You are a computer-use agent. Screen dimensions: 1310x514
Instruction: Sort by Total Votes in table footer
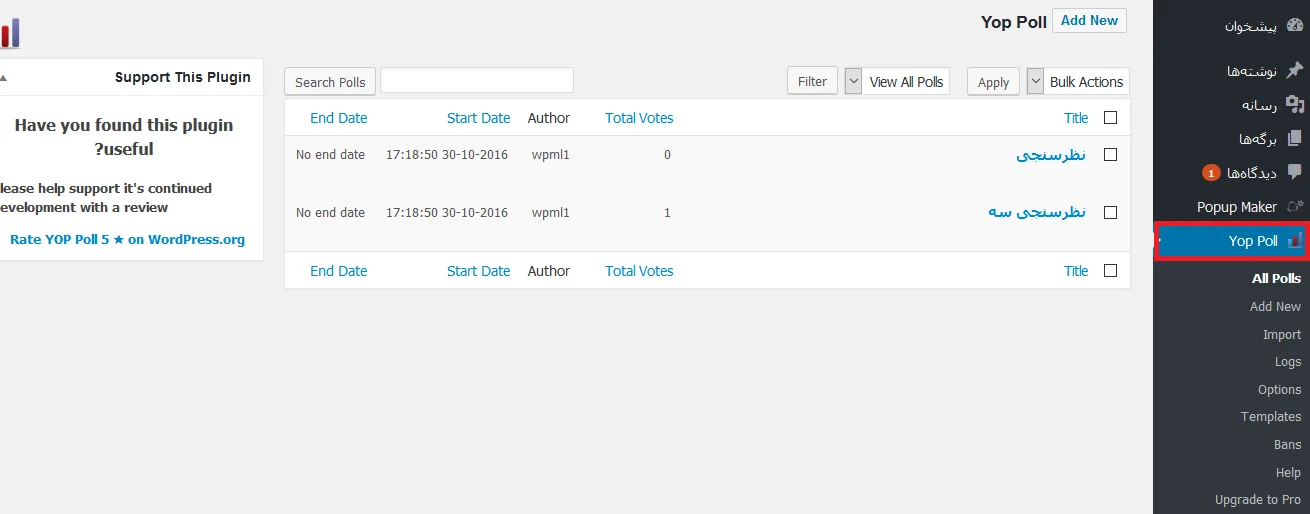pyautogui.click(x=639, y=271)
